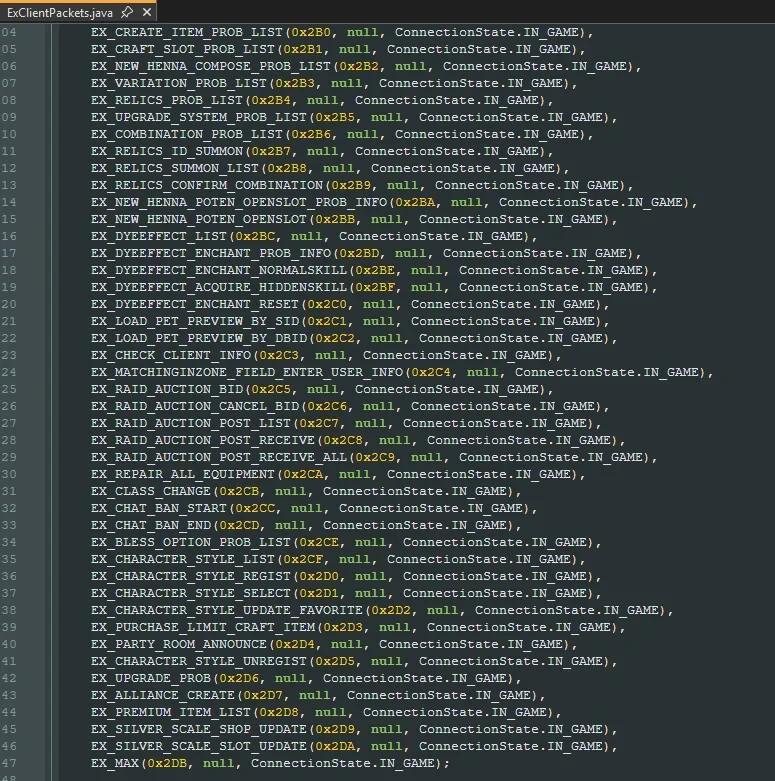
Task: Close the ExClientPackets.java tab
Action: (x=146, y=12)
